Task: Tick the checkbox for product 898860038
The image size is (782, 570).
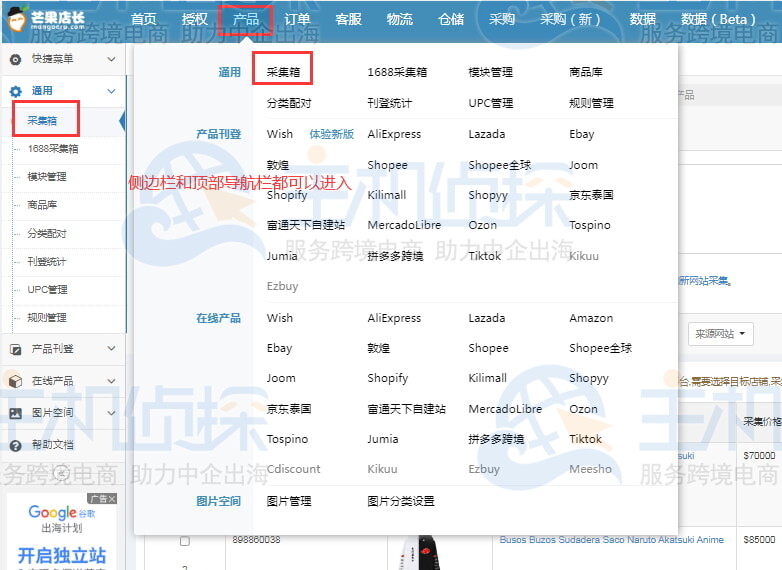Action: tap(185, 541)
